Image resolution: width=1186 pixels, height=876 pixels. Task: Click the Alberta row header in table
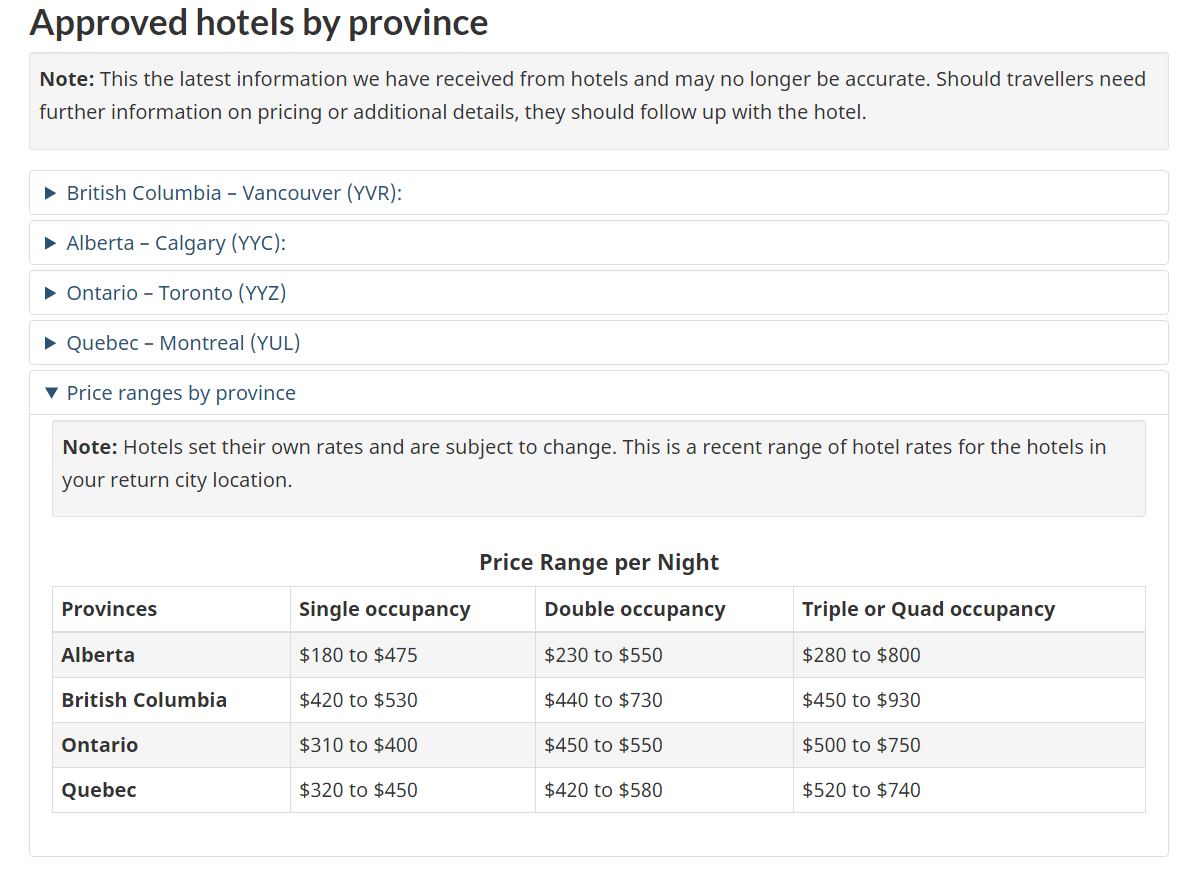(x=98, y=655)
